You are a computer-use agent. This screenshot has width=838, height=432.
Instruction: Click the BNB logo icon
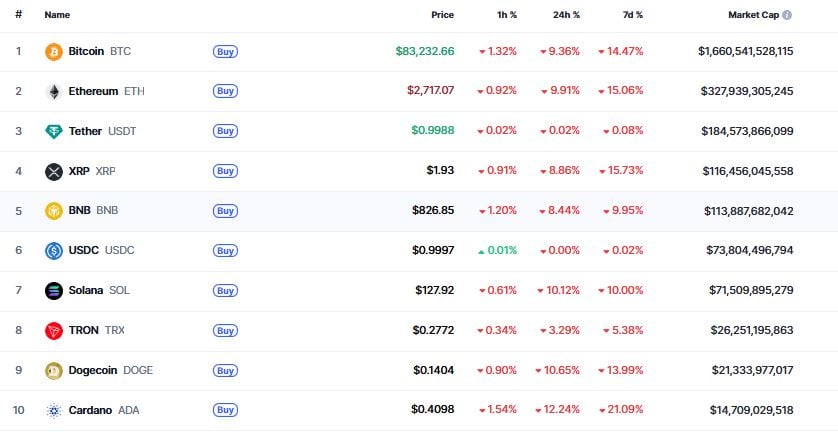coord(54,211)
